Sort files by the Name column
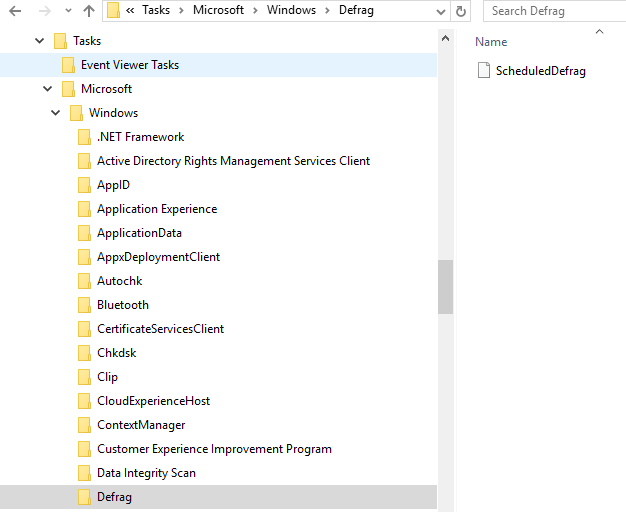This screenshot has height=512, width=626. click(491, 42)
